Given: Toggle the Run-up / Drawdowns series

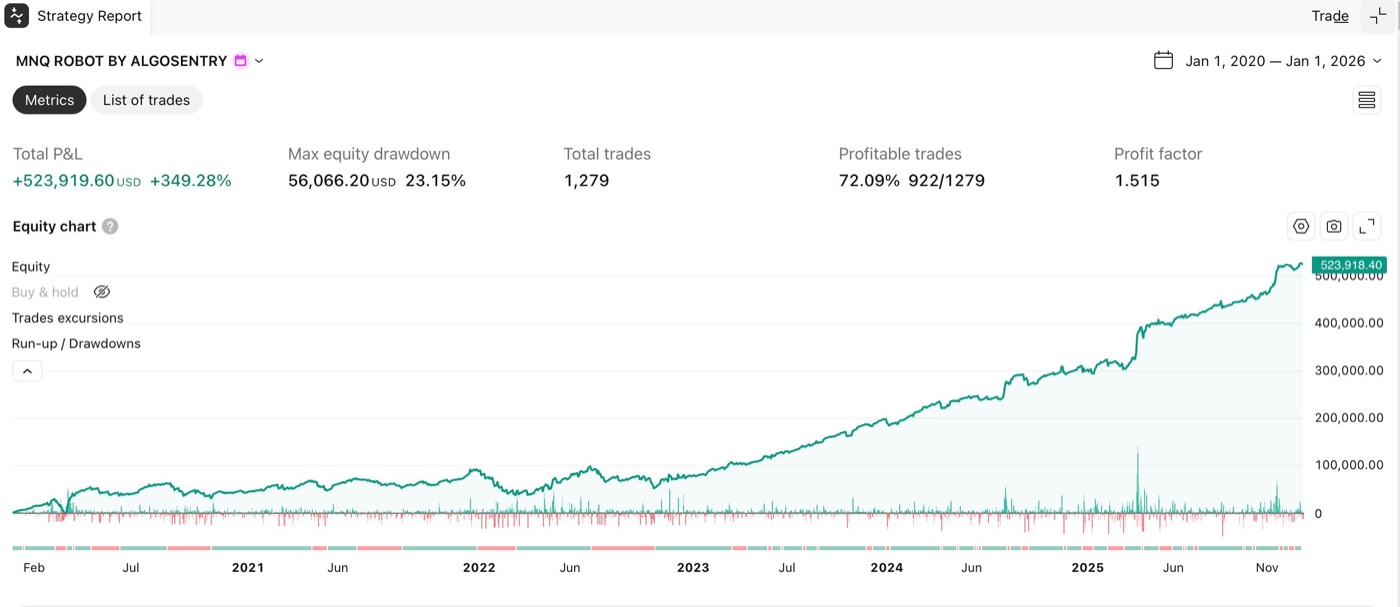Looking at the screenshot, I should click(x=76, y=344).
